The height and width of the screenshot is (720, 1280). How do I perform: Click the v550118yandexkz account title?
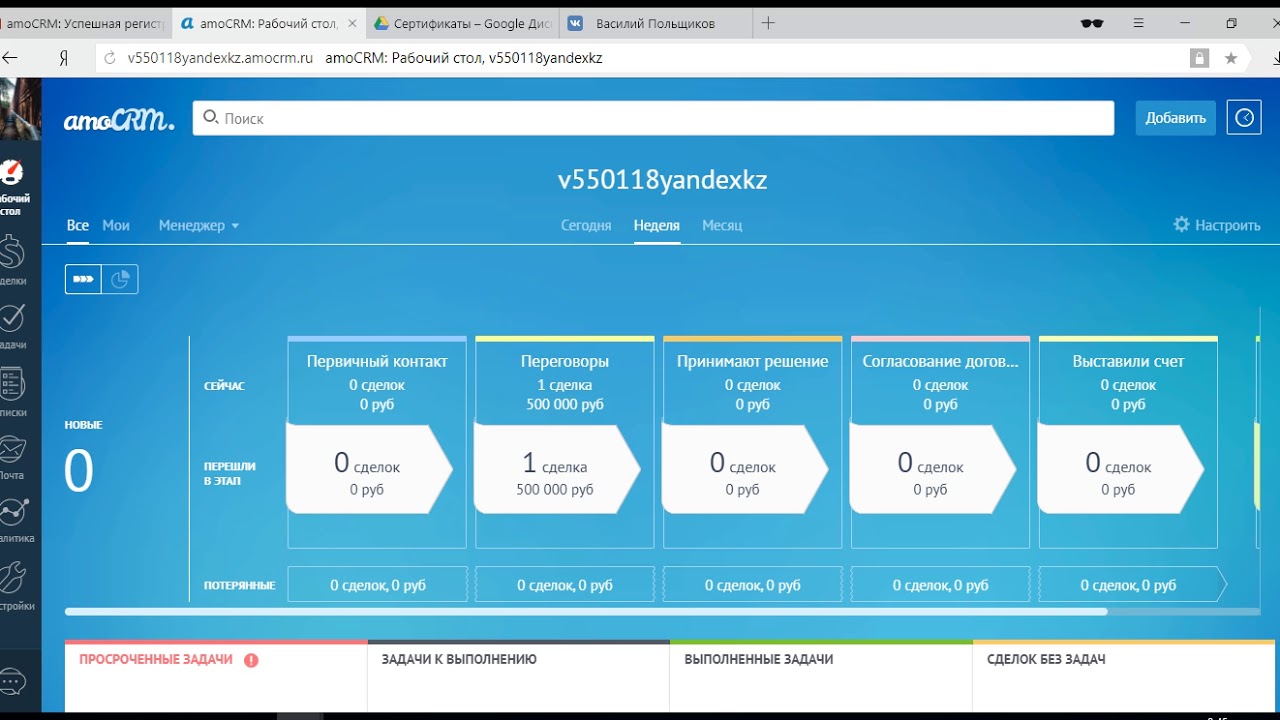click(663, 180)
